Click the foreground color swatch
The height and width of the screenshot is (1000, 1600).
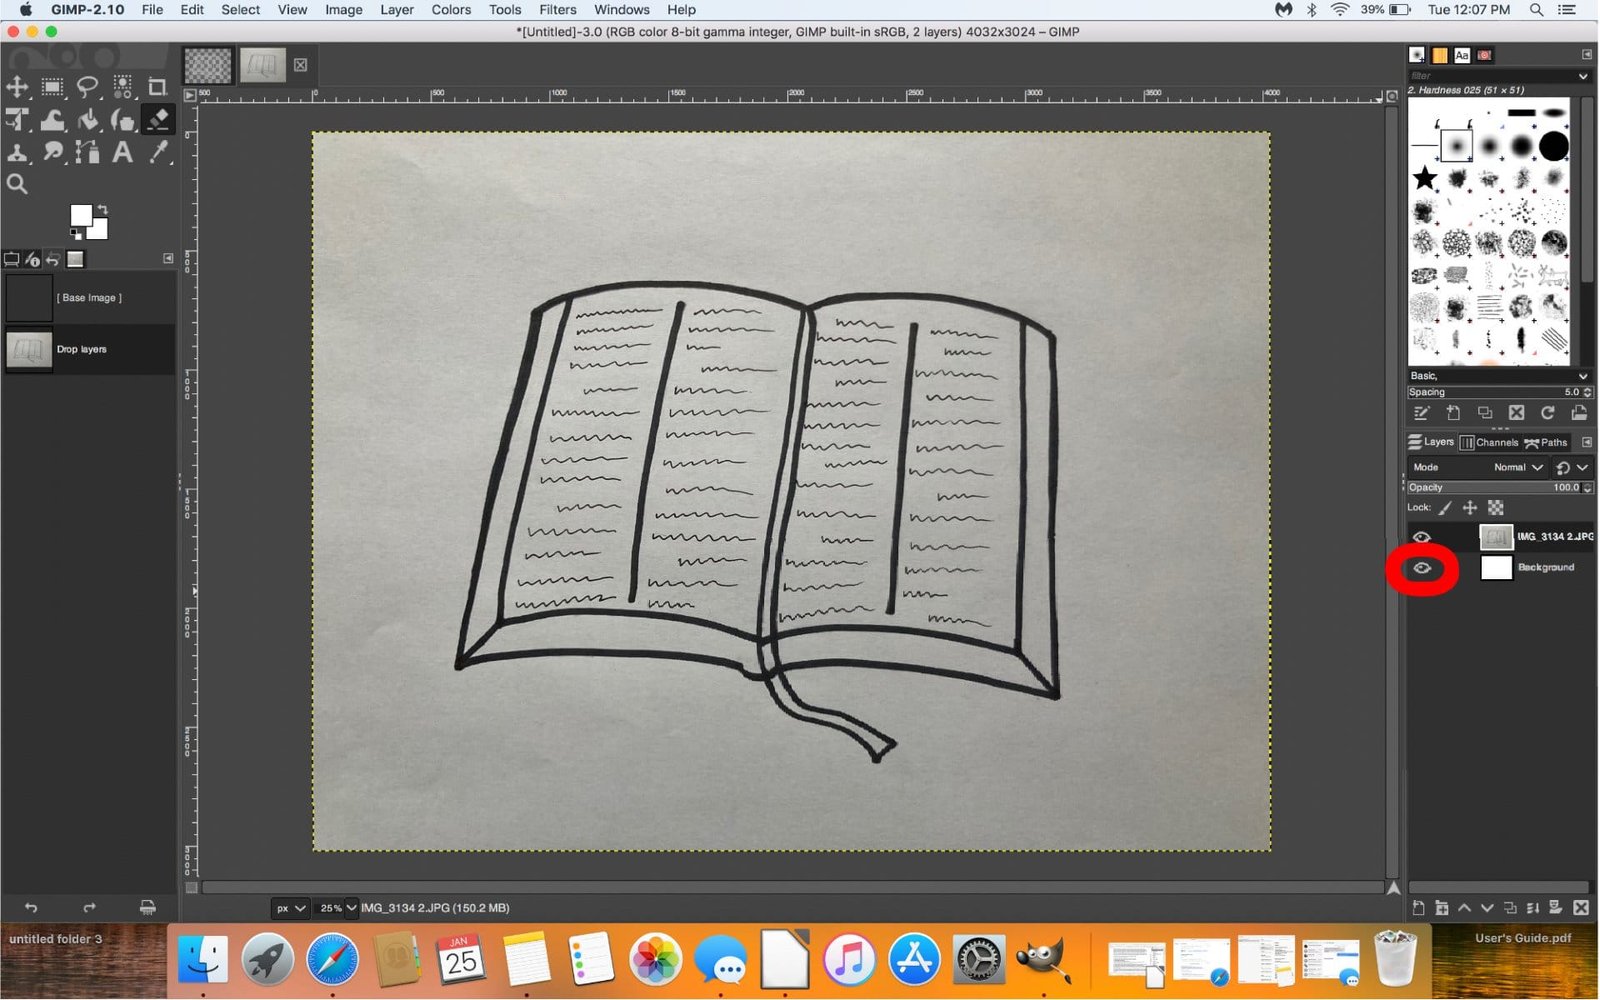[x=80, y=216]
